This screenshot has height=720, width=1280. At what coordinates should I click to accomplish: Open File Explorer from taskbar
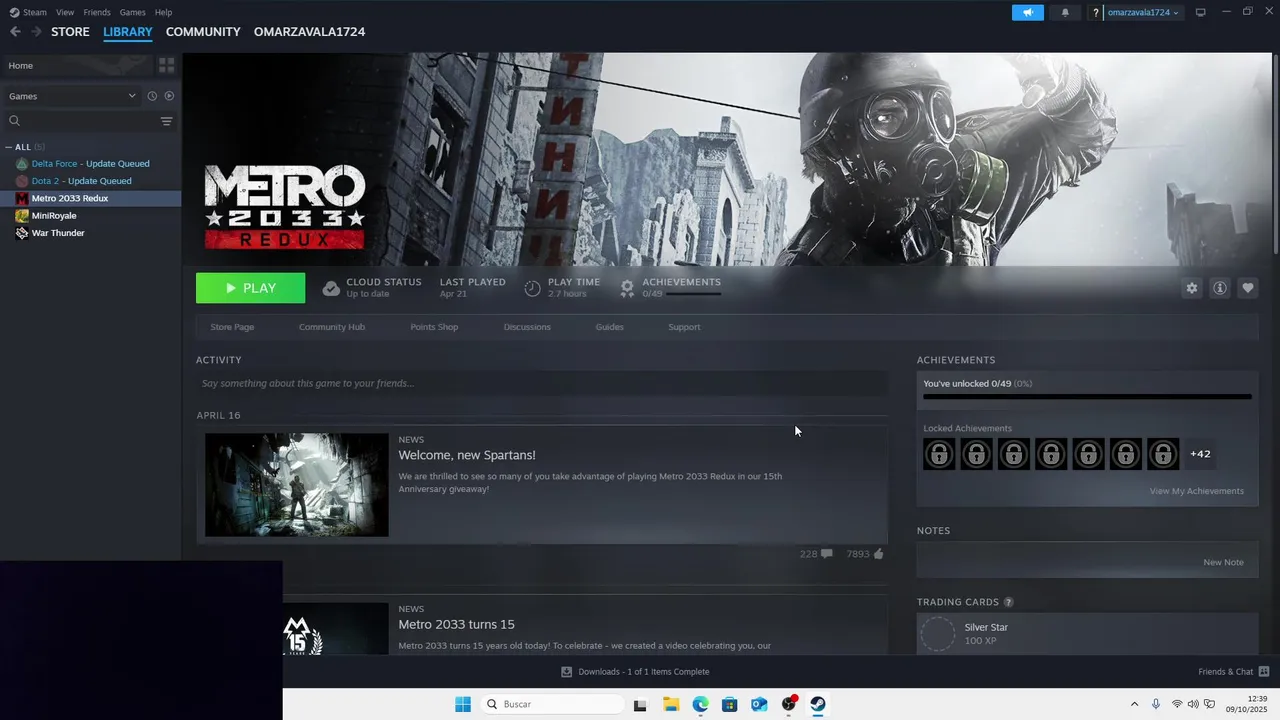[x=671, y=704]
